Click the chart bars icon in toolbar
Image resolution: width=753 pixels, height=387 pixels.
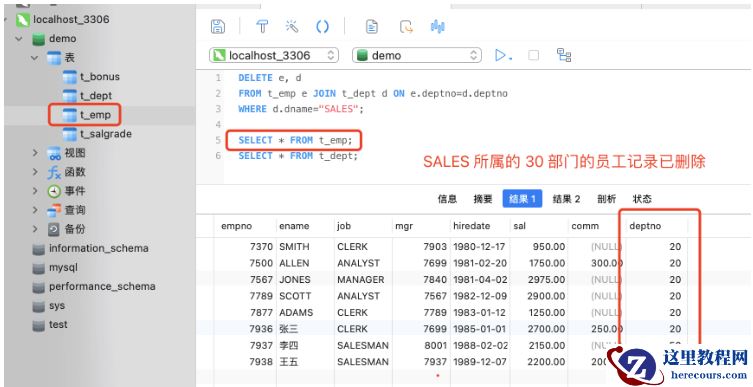coord(437,26)
